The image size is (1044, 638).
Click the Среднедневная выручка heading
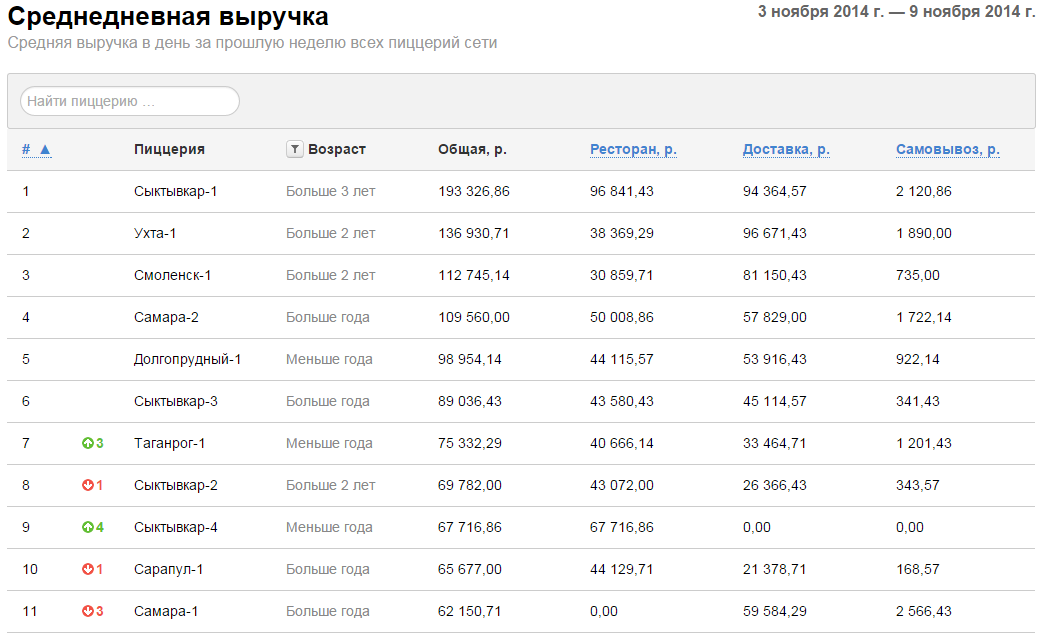(x=168, y=16)
